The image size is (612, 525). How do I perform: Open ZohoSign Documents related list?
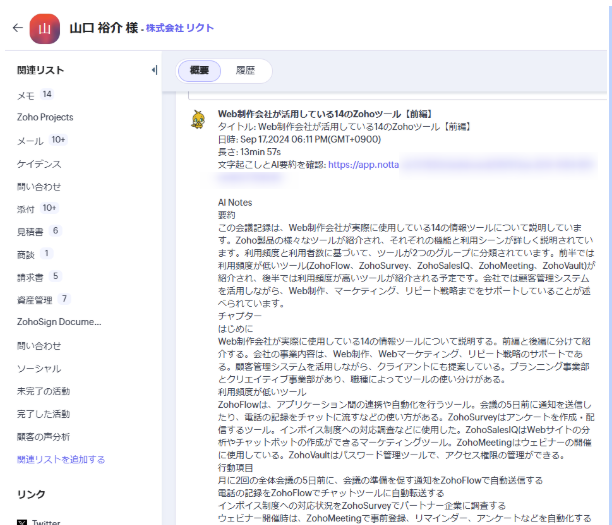(59, 322)
